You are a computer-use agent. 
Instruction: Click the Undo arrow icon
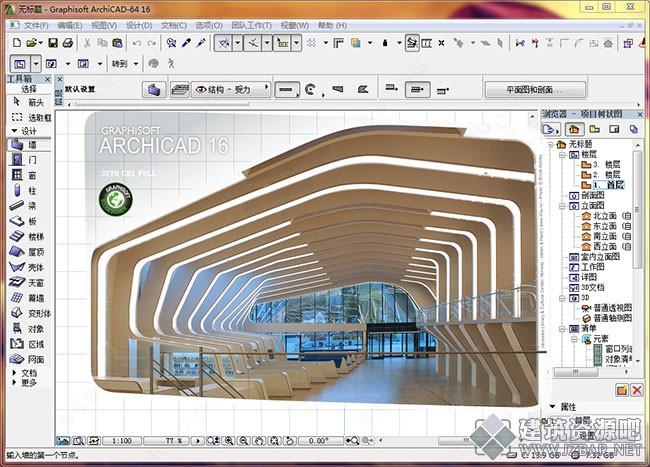click(136, 43)
